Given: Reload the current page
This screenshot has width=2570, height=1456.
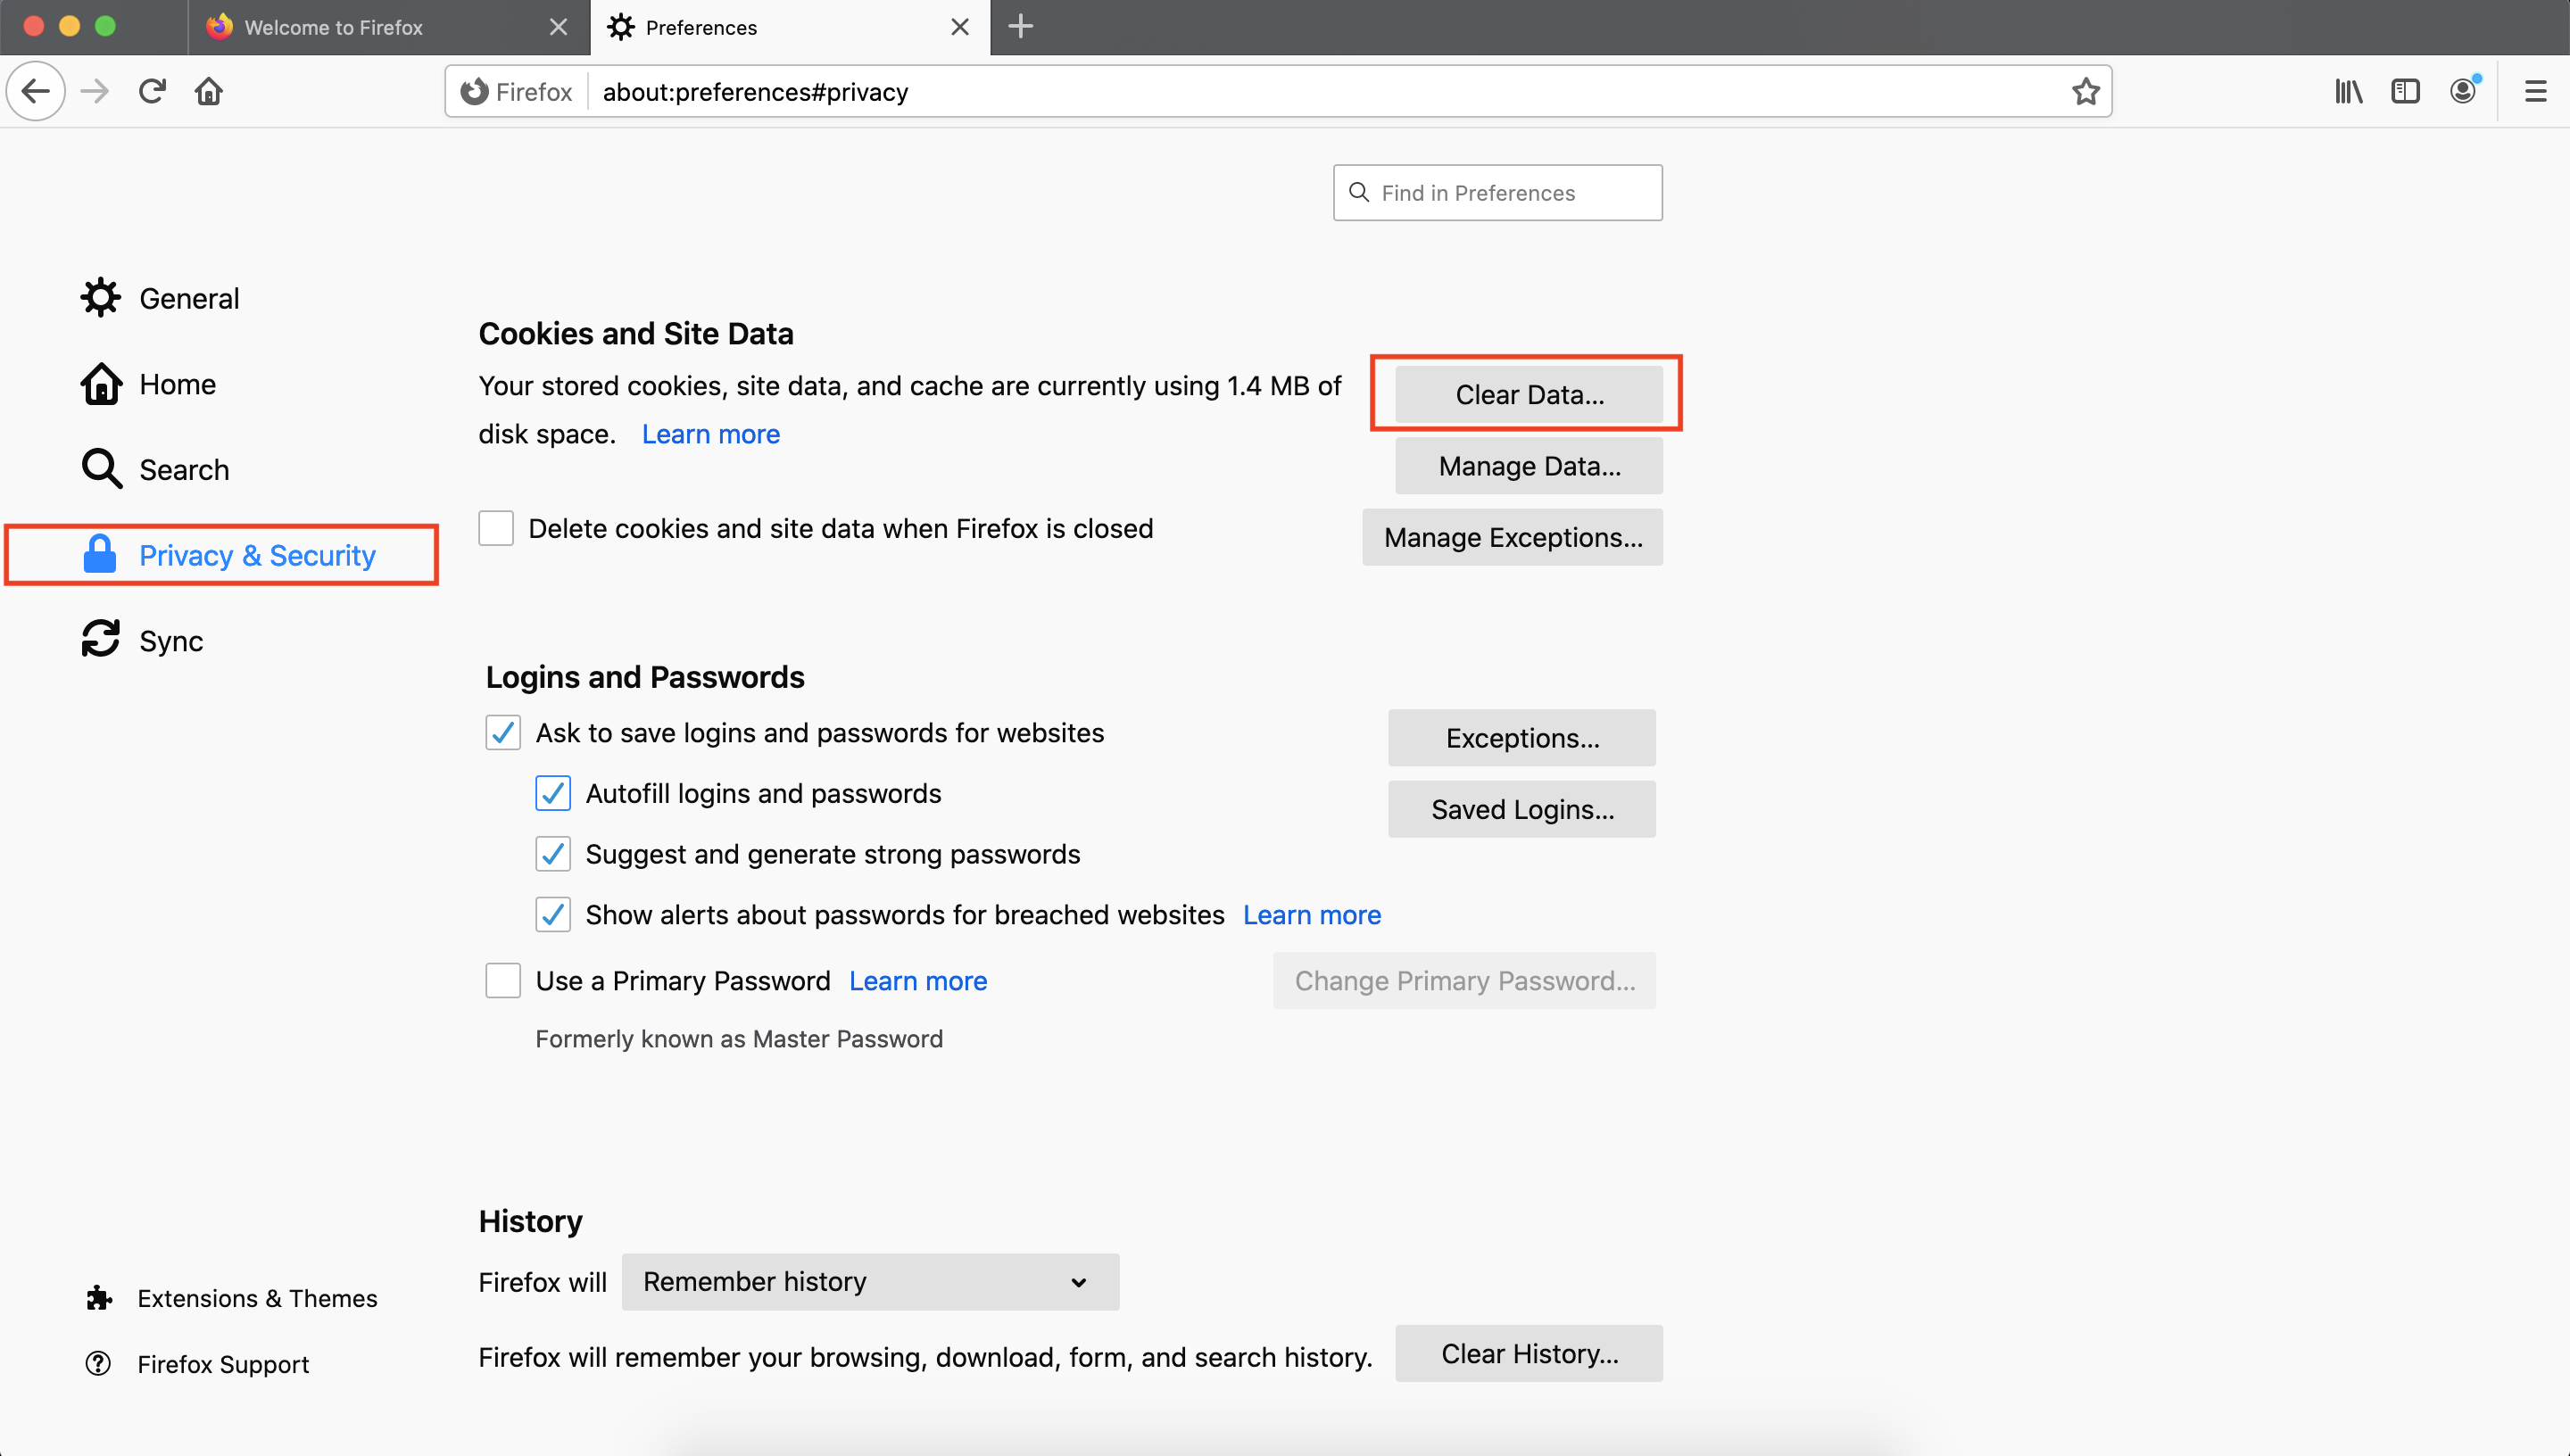Looking at the screenshot, I should point(152,91).
